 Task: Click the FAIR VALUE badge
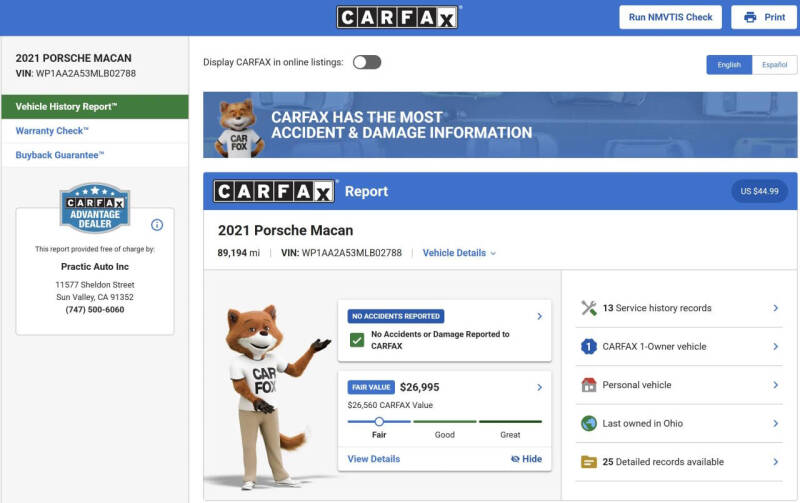[371, 387]
